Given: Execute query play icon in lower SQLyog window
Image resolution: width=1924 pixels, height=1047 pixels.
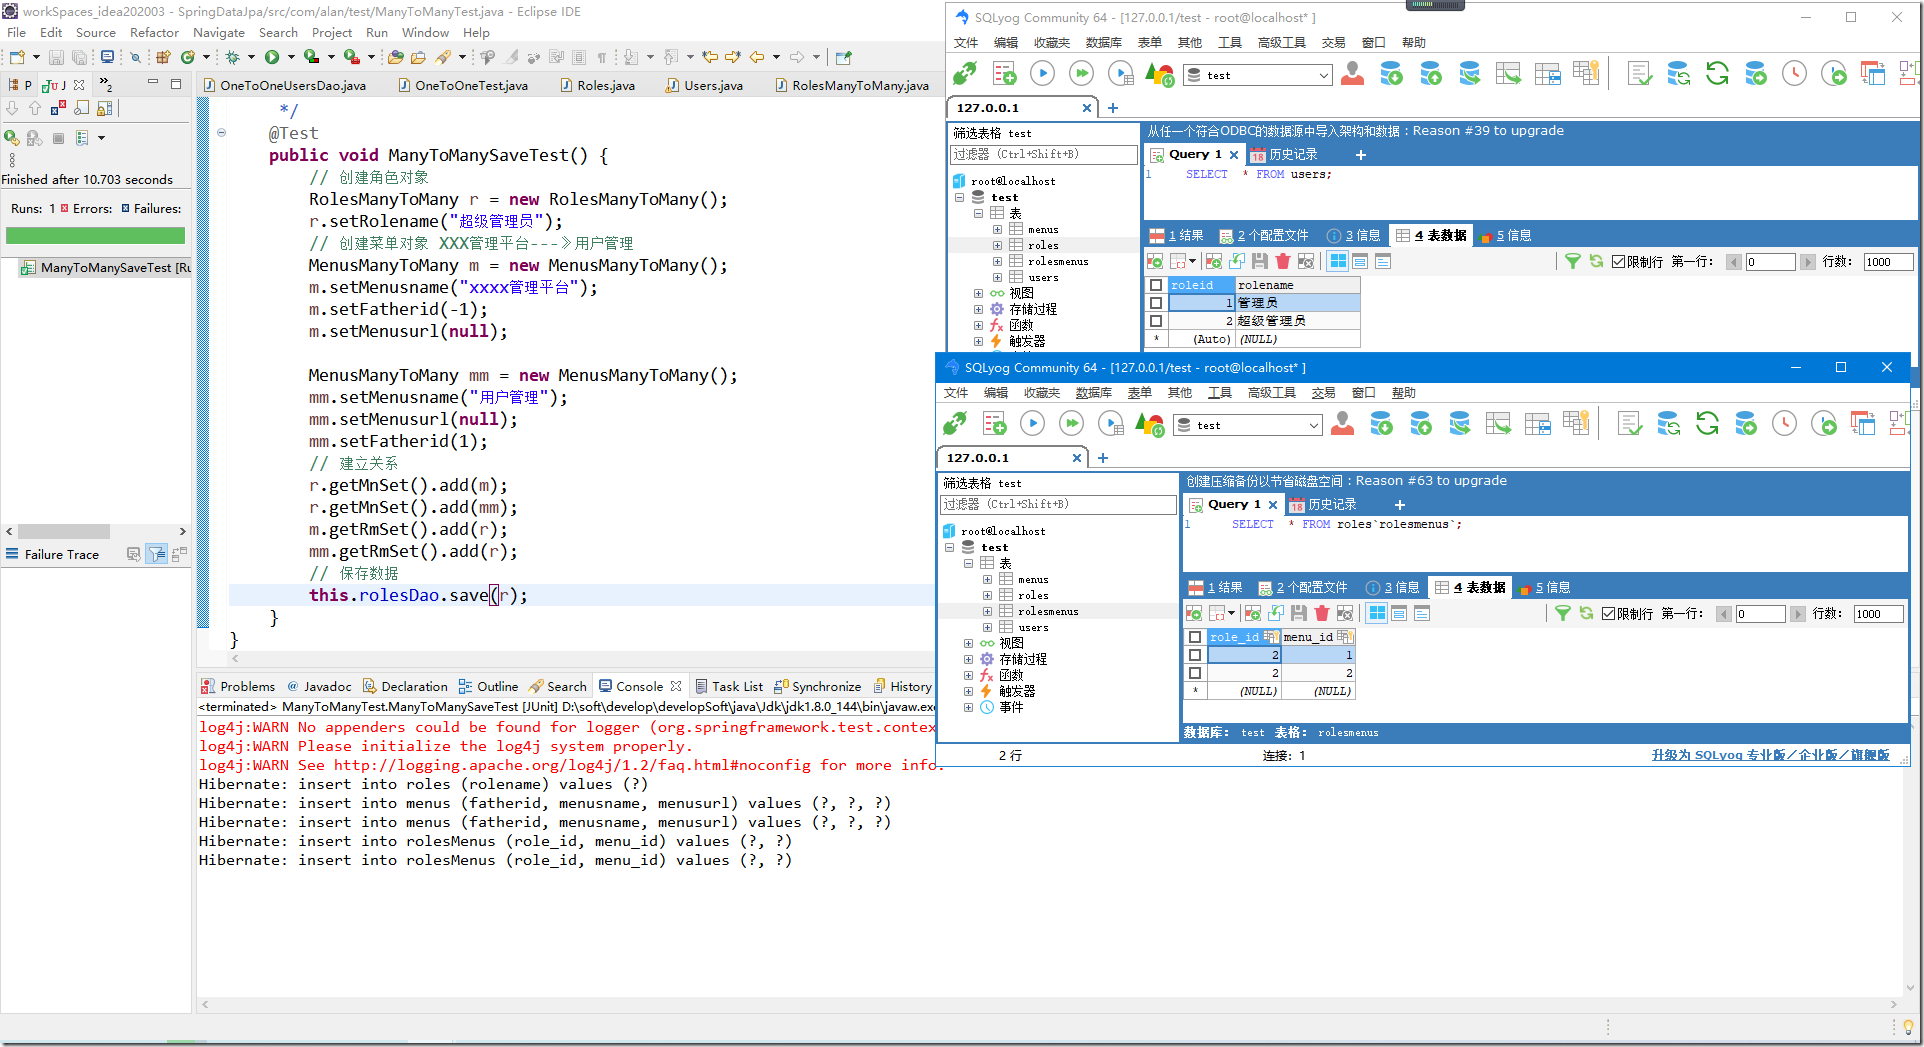Looking at the screenshot, I should [1032, 423].
